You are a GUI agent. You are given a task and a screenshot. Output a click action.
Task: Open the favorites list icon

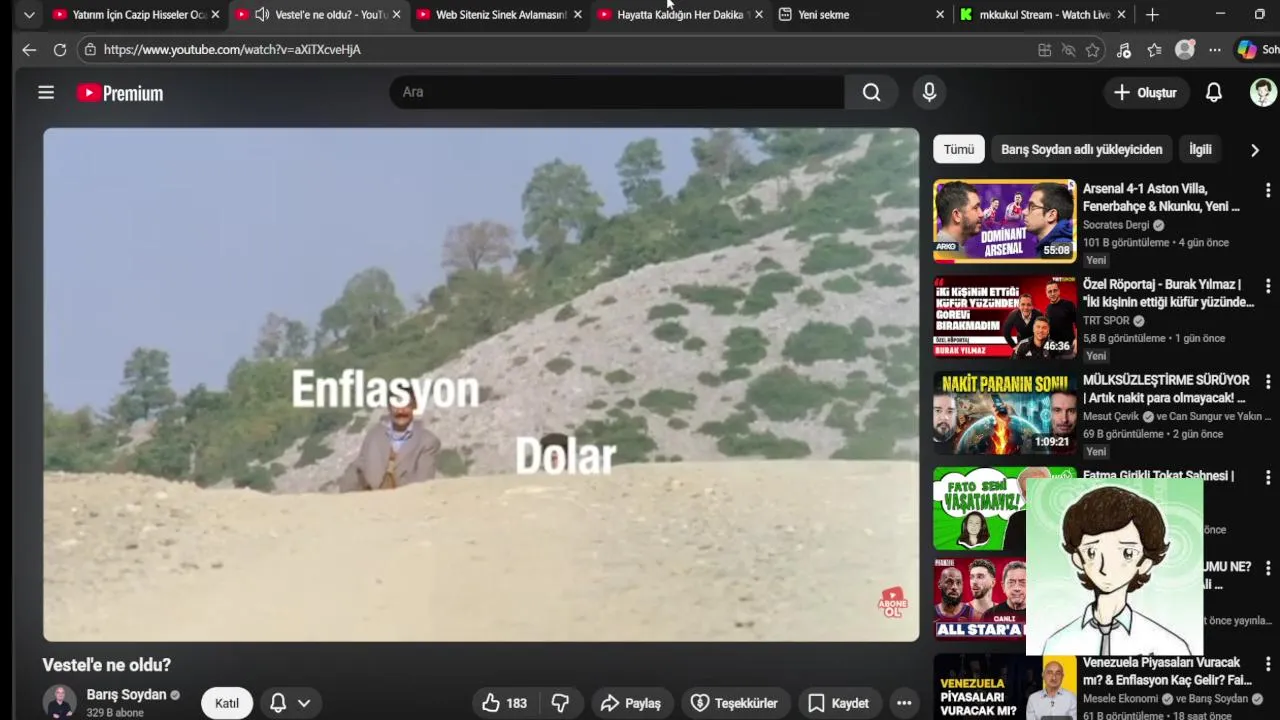coord(1155,50)
